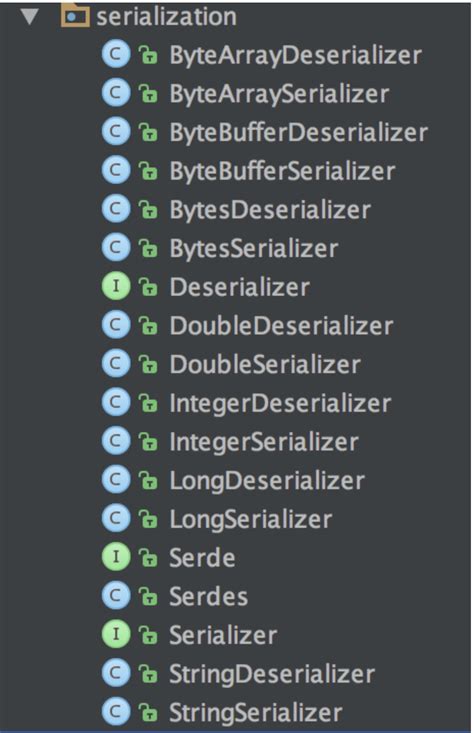Open the BytesDeserializer file

(270, 210)
